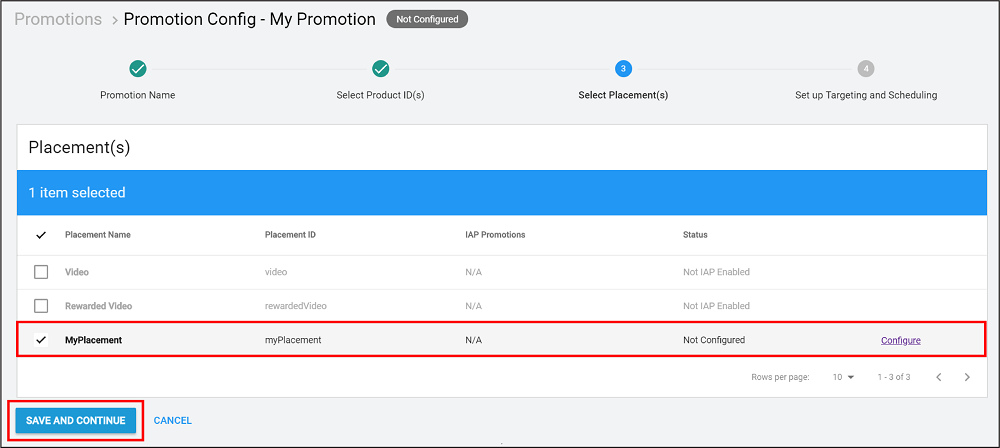This screenshot has height=448, width=1000.
Task: Click the Not Configured status of MyPlacement
Action: (x=714, y=340)
